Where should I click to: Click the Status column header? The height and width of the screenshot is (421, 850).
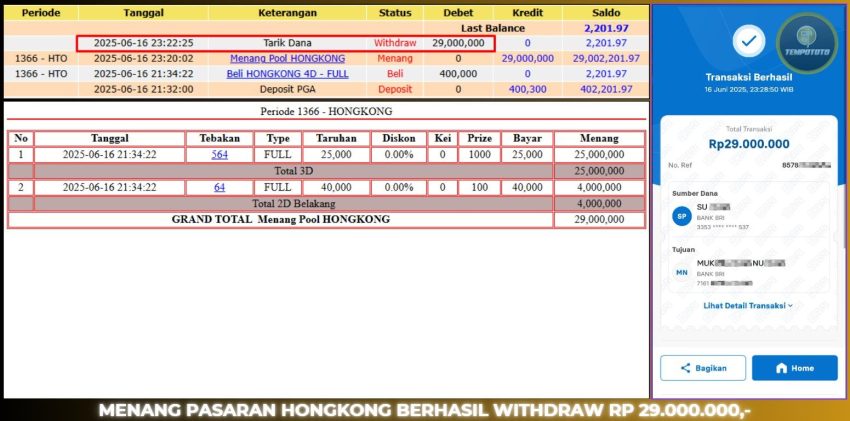pos(395,13)
